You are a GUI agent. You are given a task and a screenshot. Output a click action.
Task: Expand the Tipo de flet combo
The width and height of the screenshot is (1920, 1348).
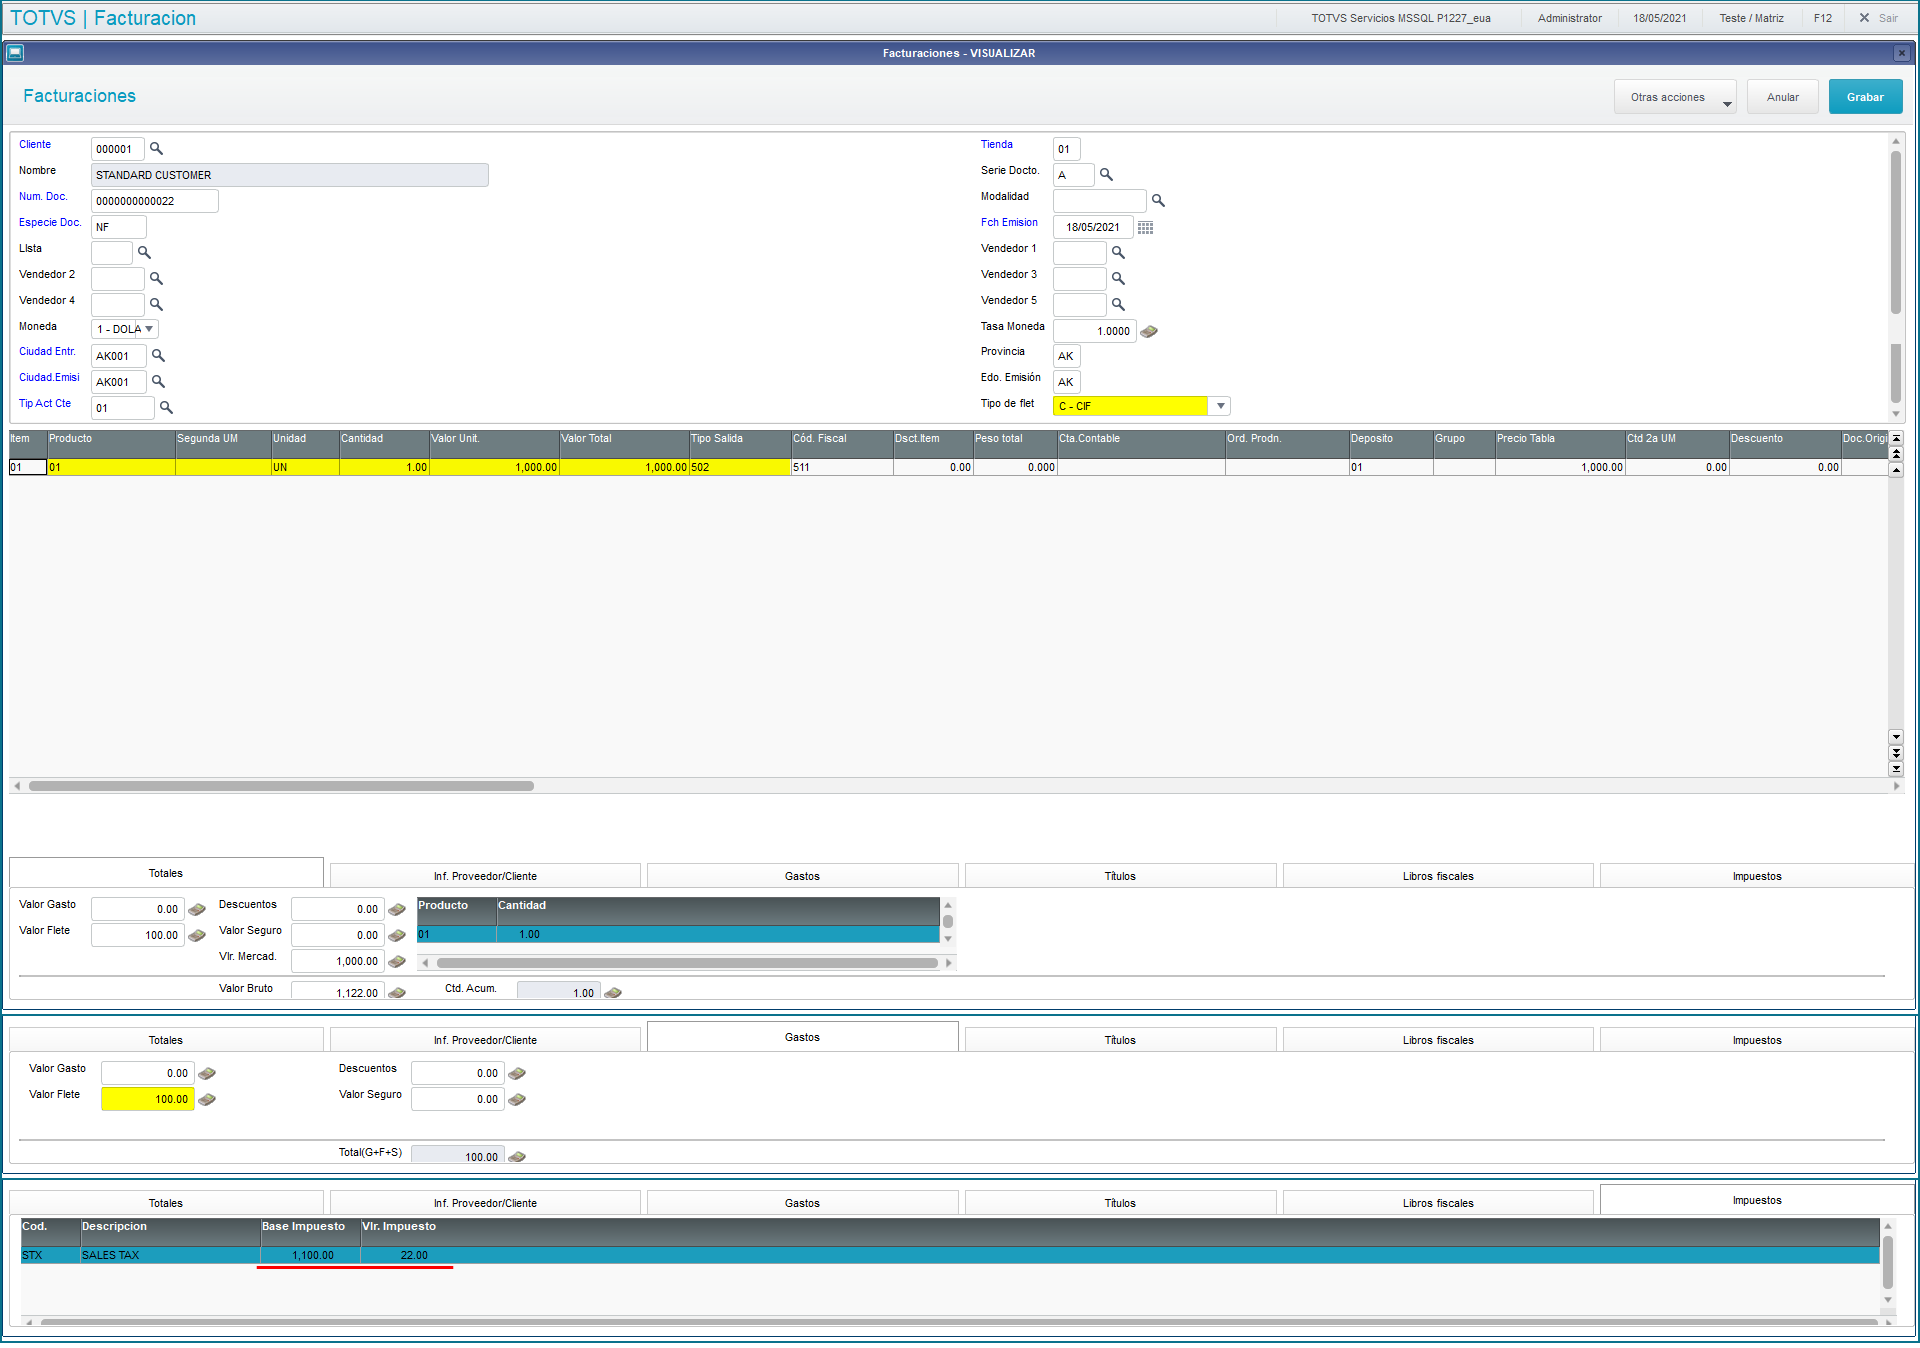[x=1220, y=406]
